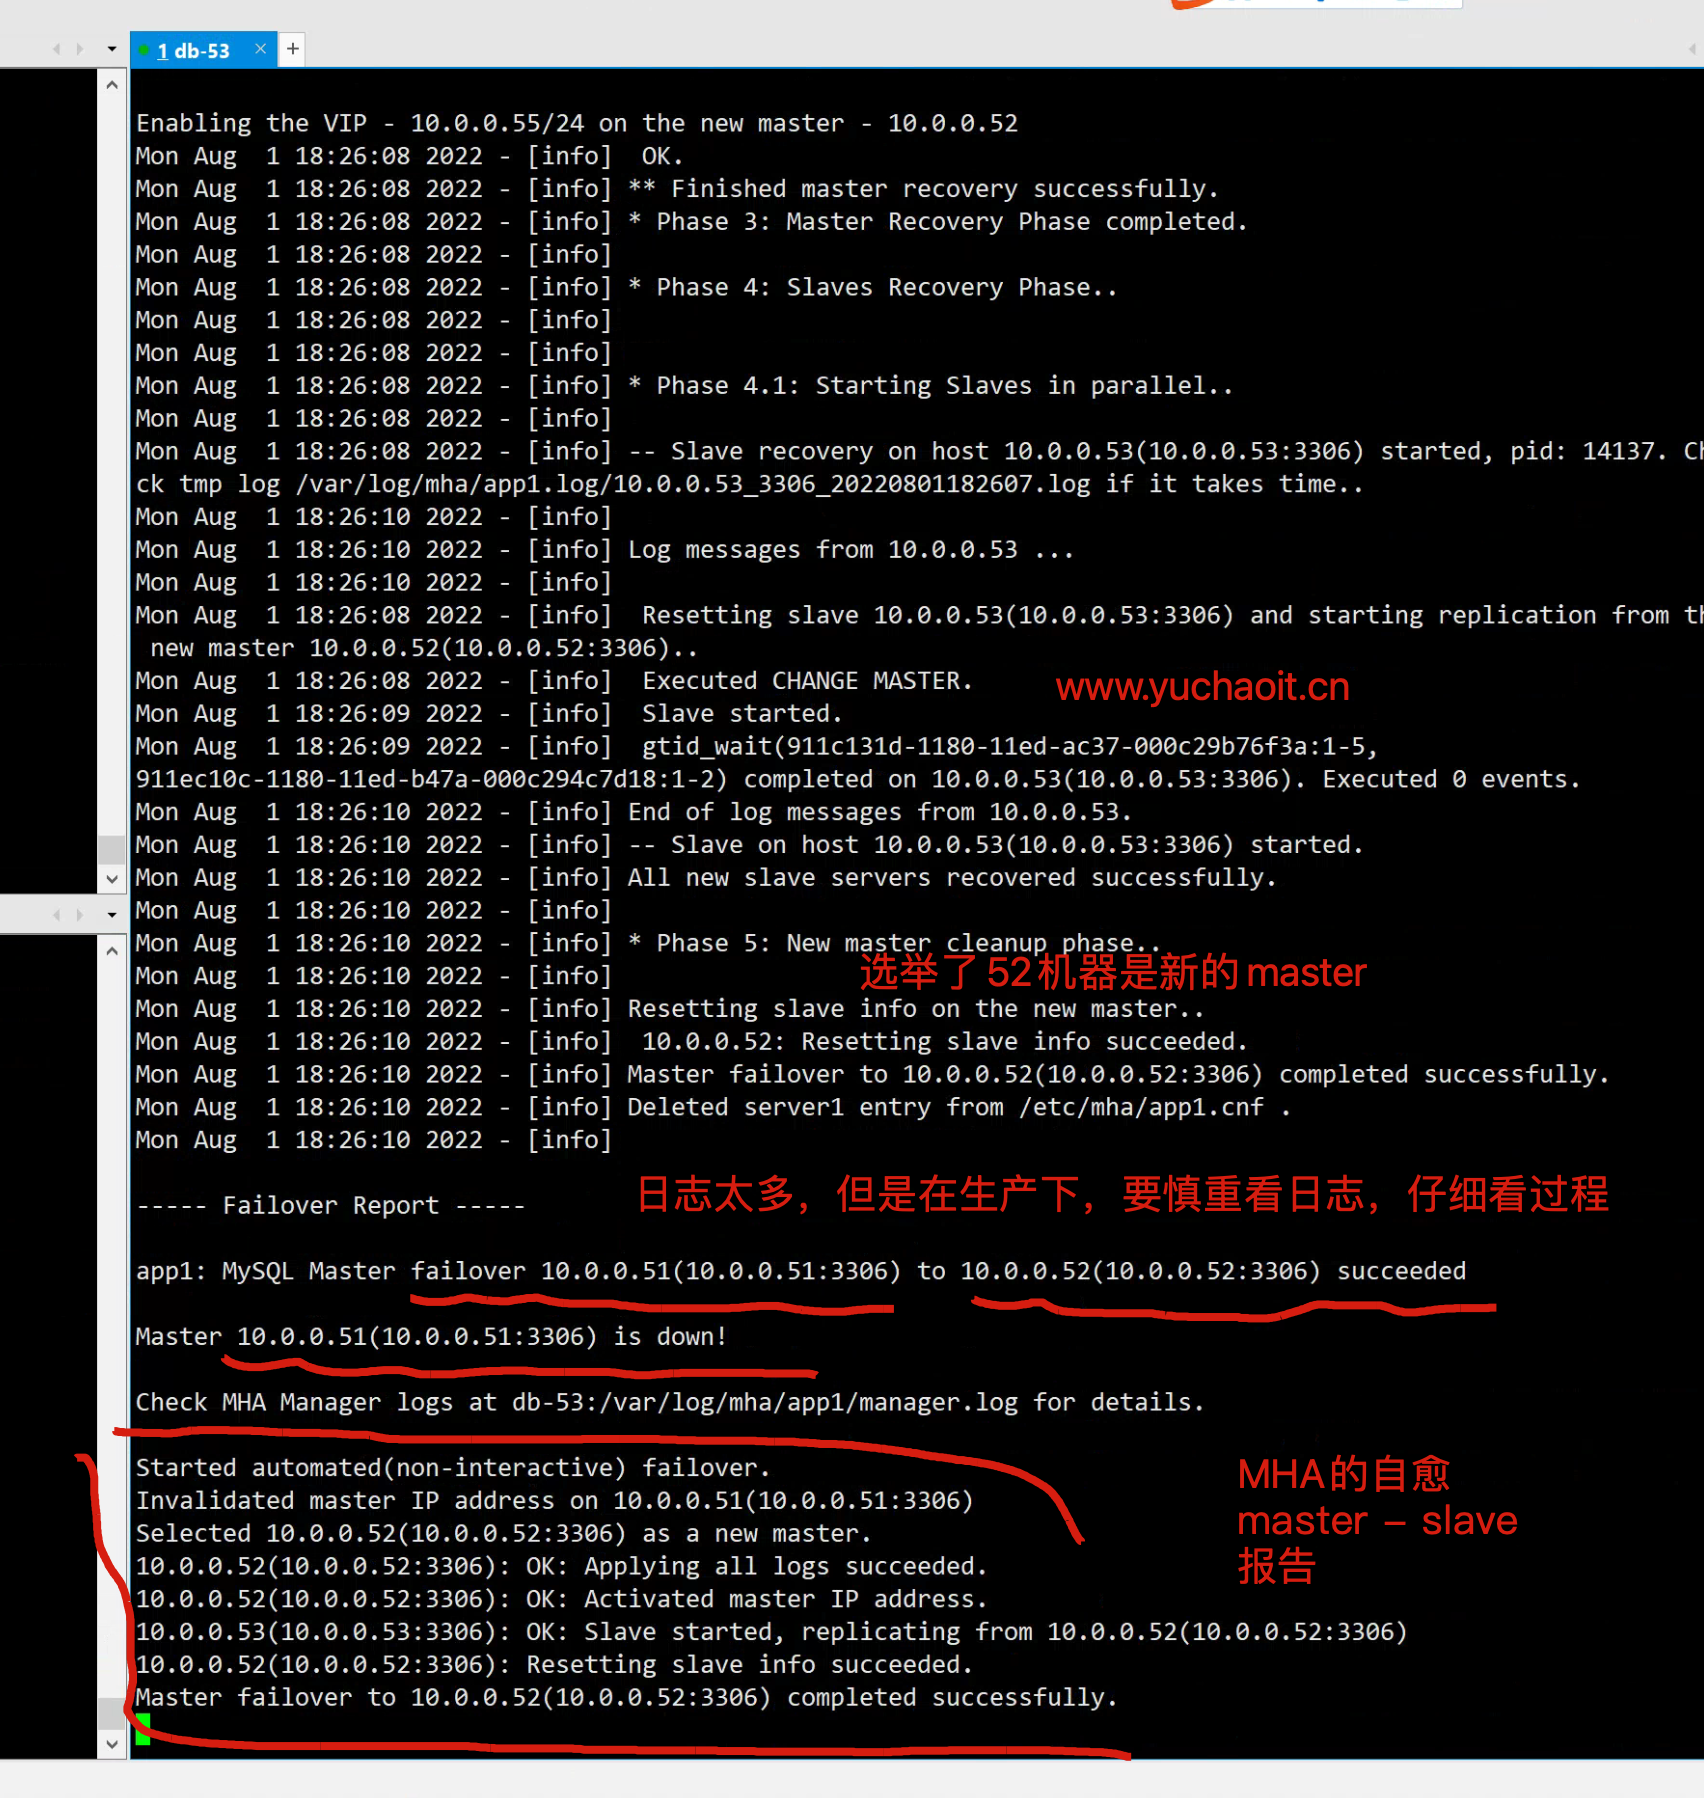
Task: Click right arrow in lower-left pane header
Action: (81, 914)
